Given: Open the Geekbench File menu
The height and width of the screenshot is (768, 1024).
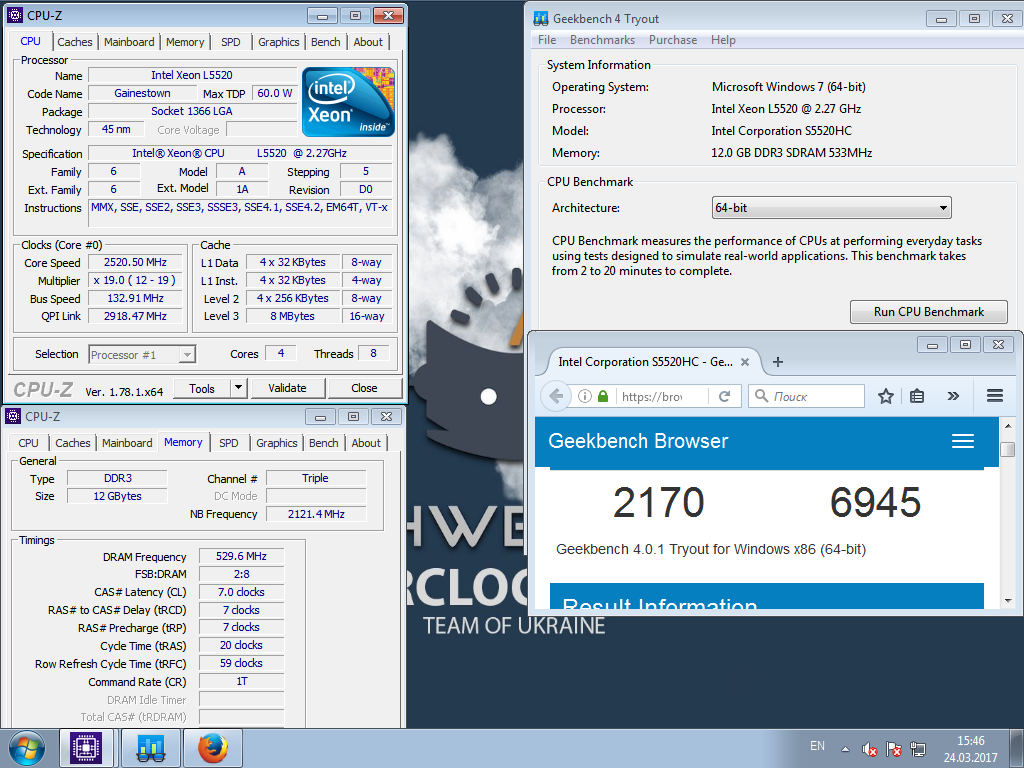Looking at the screenshot, I should 547,40.
